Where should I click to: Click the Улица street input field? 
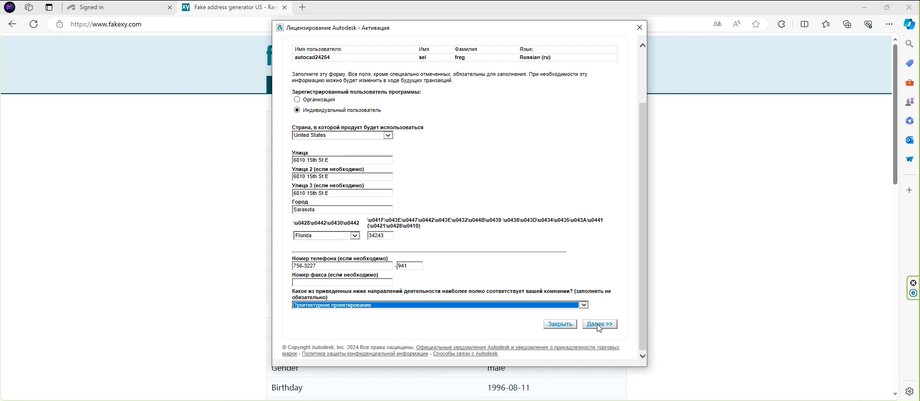tap(342, 160)
